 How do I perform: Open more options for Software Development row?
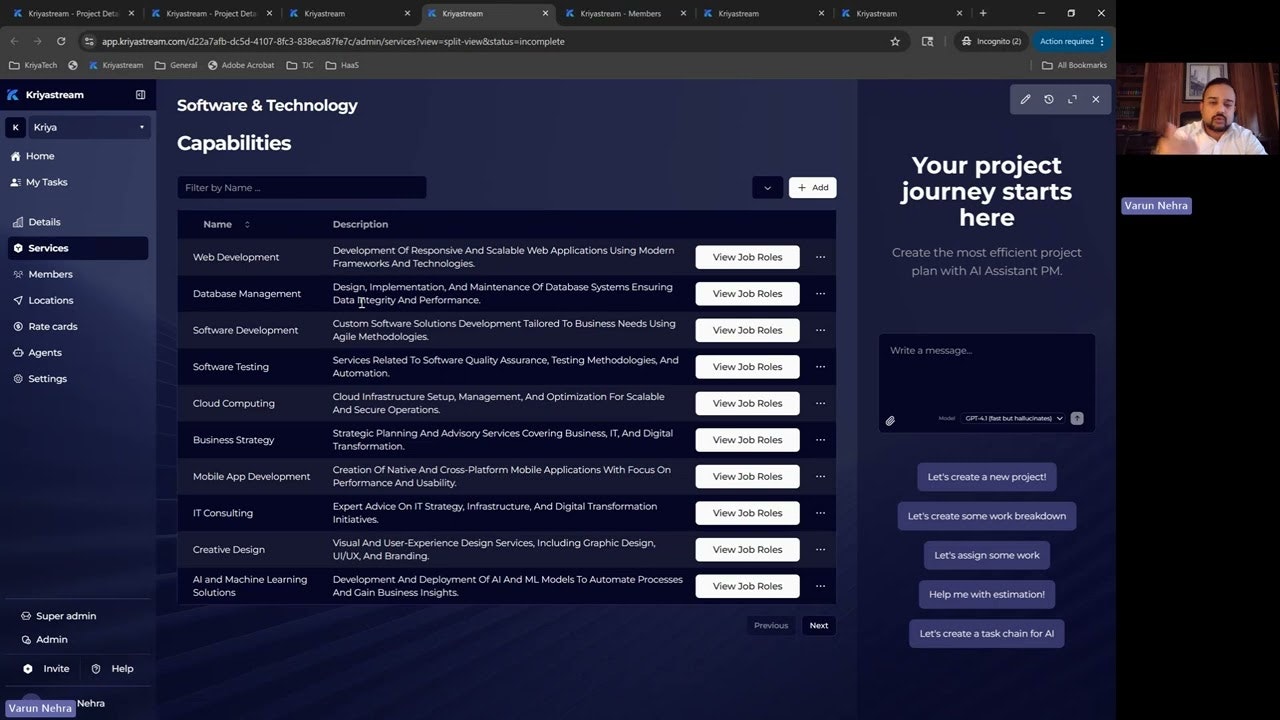[820, 330]
